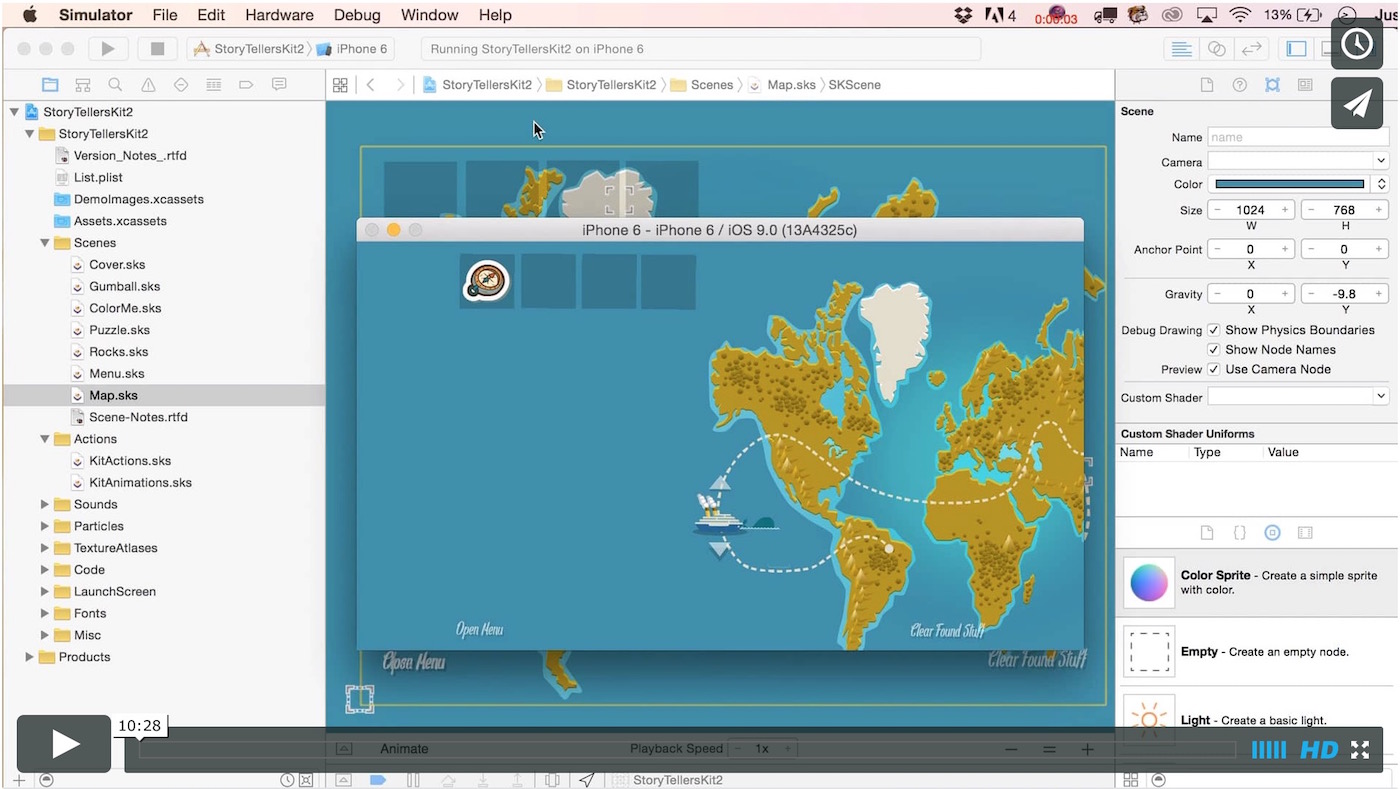Open the search navigator icon
Image resolution: width=1400 pixels, height=789 pixels.
pos(115,85)
